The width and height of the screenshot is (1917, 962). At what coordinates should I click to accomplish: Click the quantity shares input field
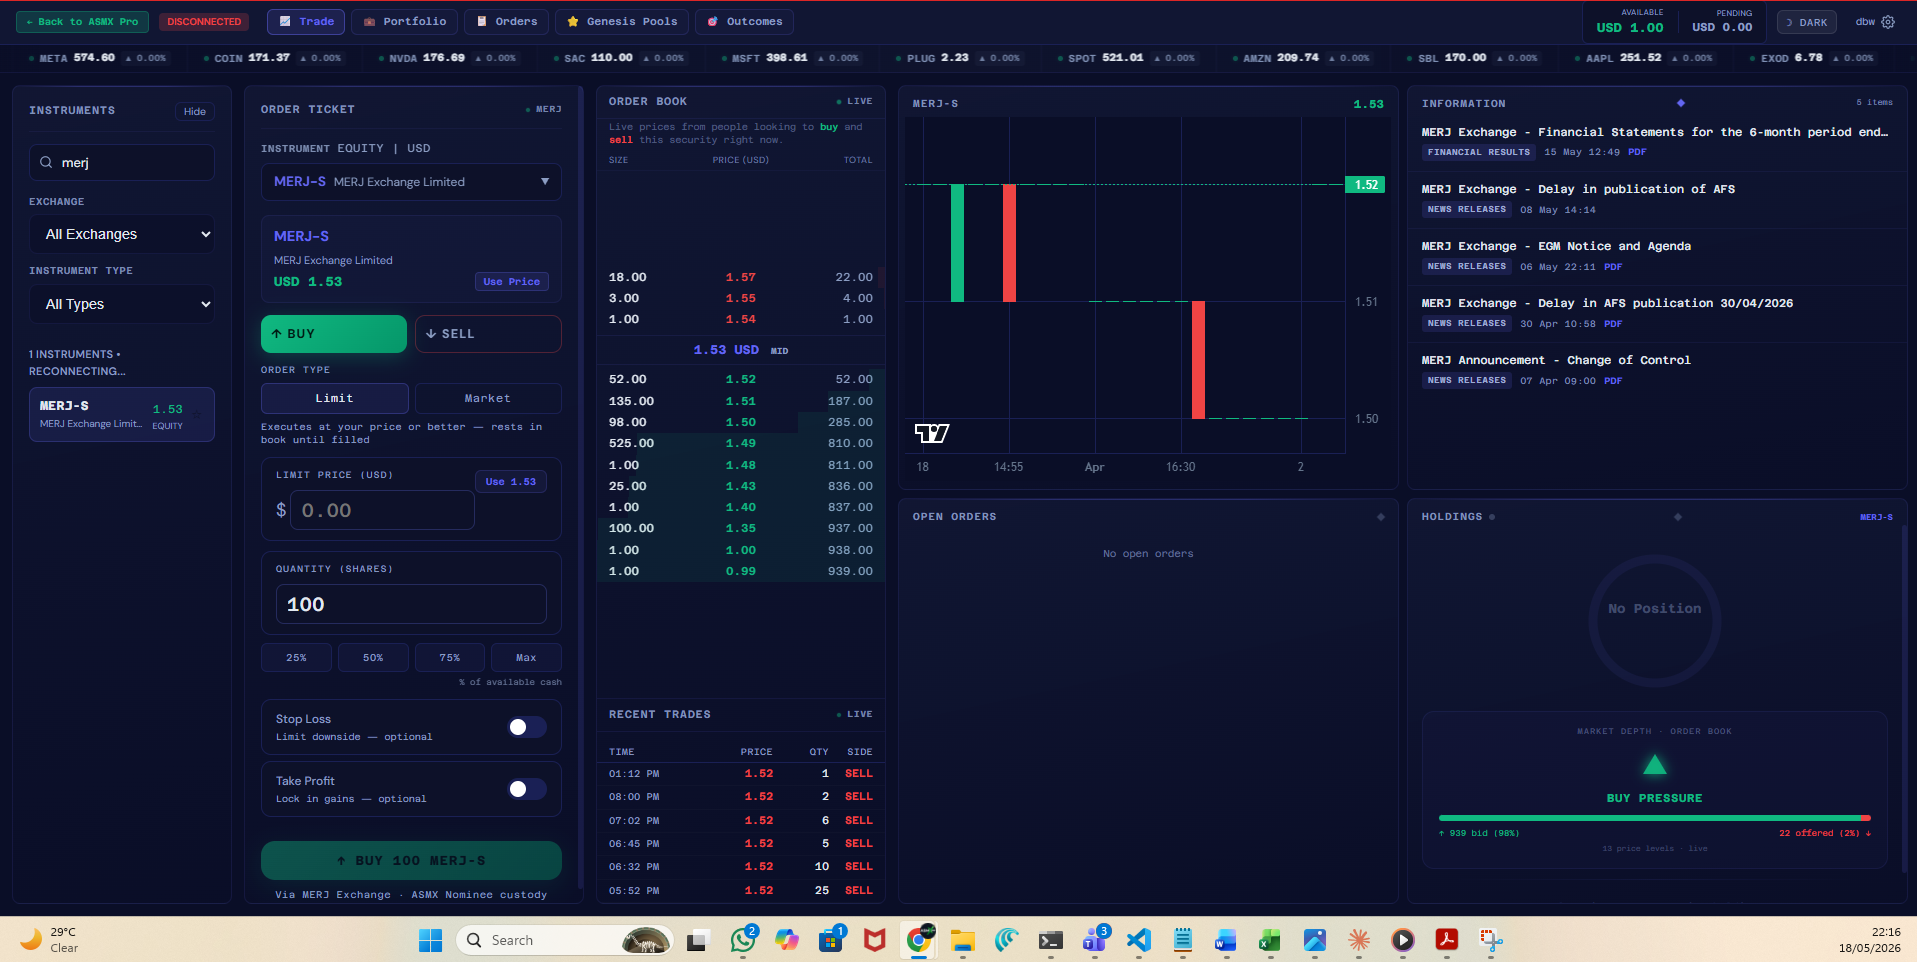click(411, 604)
